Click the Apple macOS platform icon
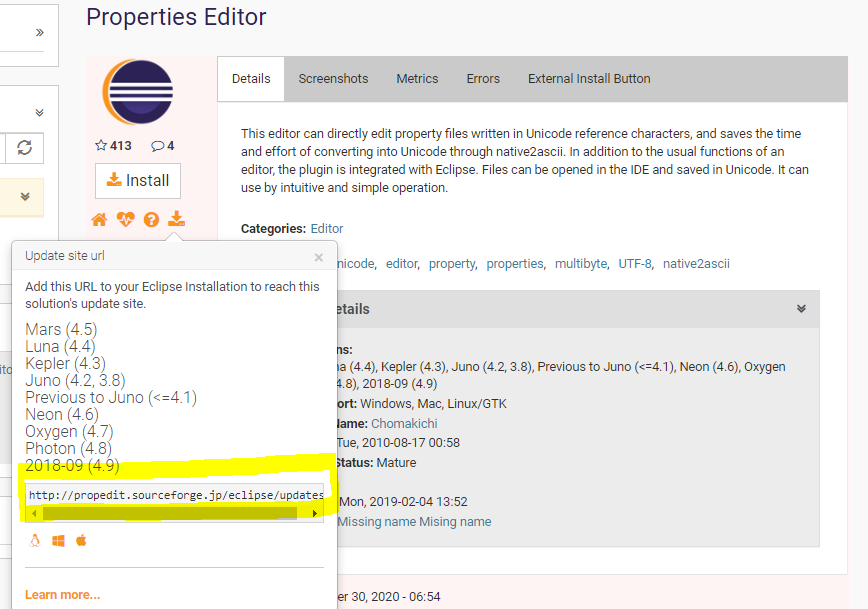The height and width of the screenshot is (609, 868). [81, 540]
